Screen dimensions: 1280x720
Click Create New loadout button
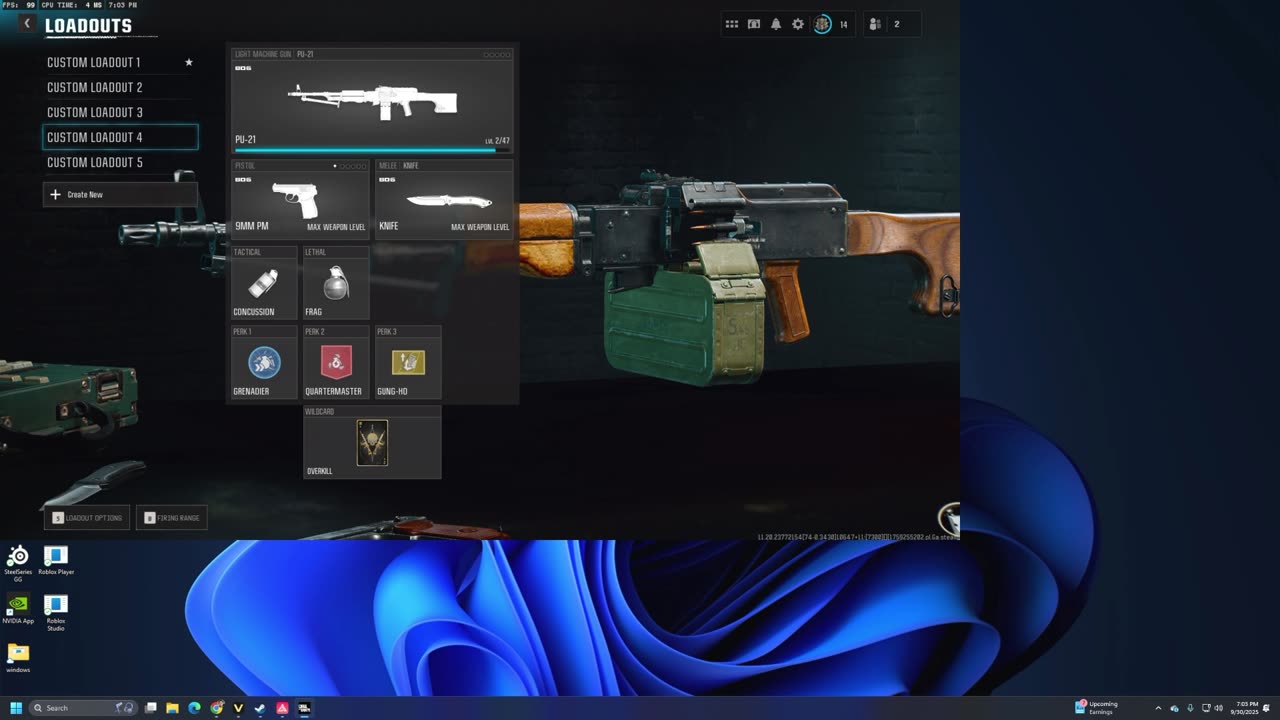tap(120, 194)
